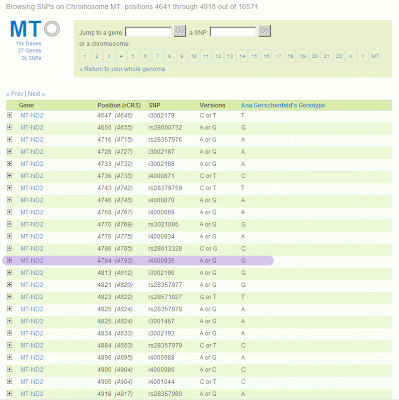Screen dimensions: 399x400
Task: Expand the rs28600732 row details
Action: tap(9, 127)
